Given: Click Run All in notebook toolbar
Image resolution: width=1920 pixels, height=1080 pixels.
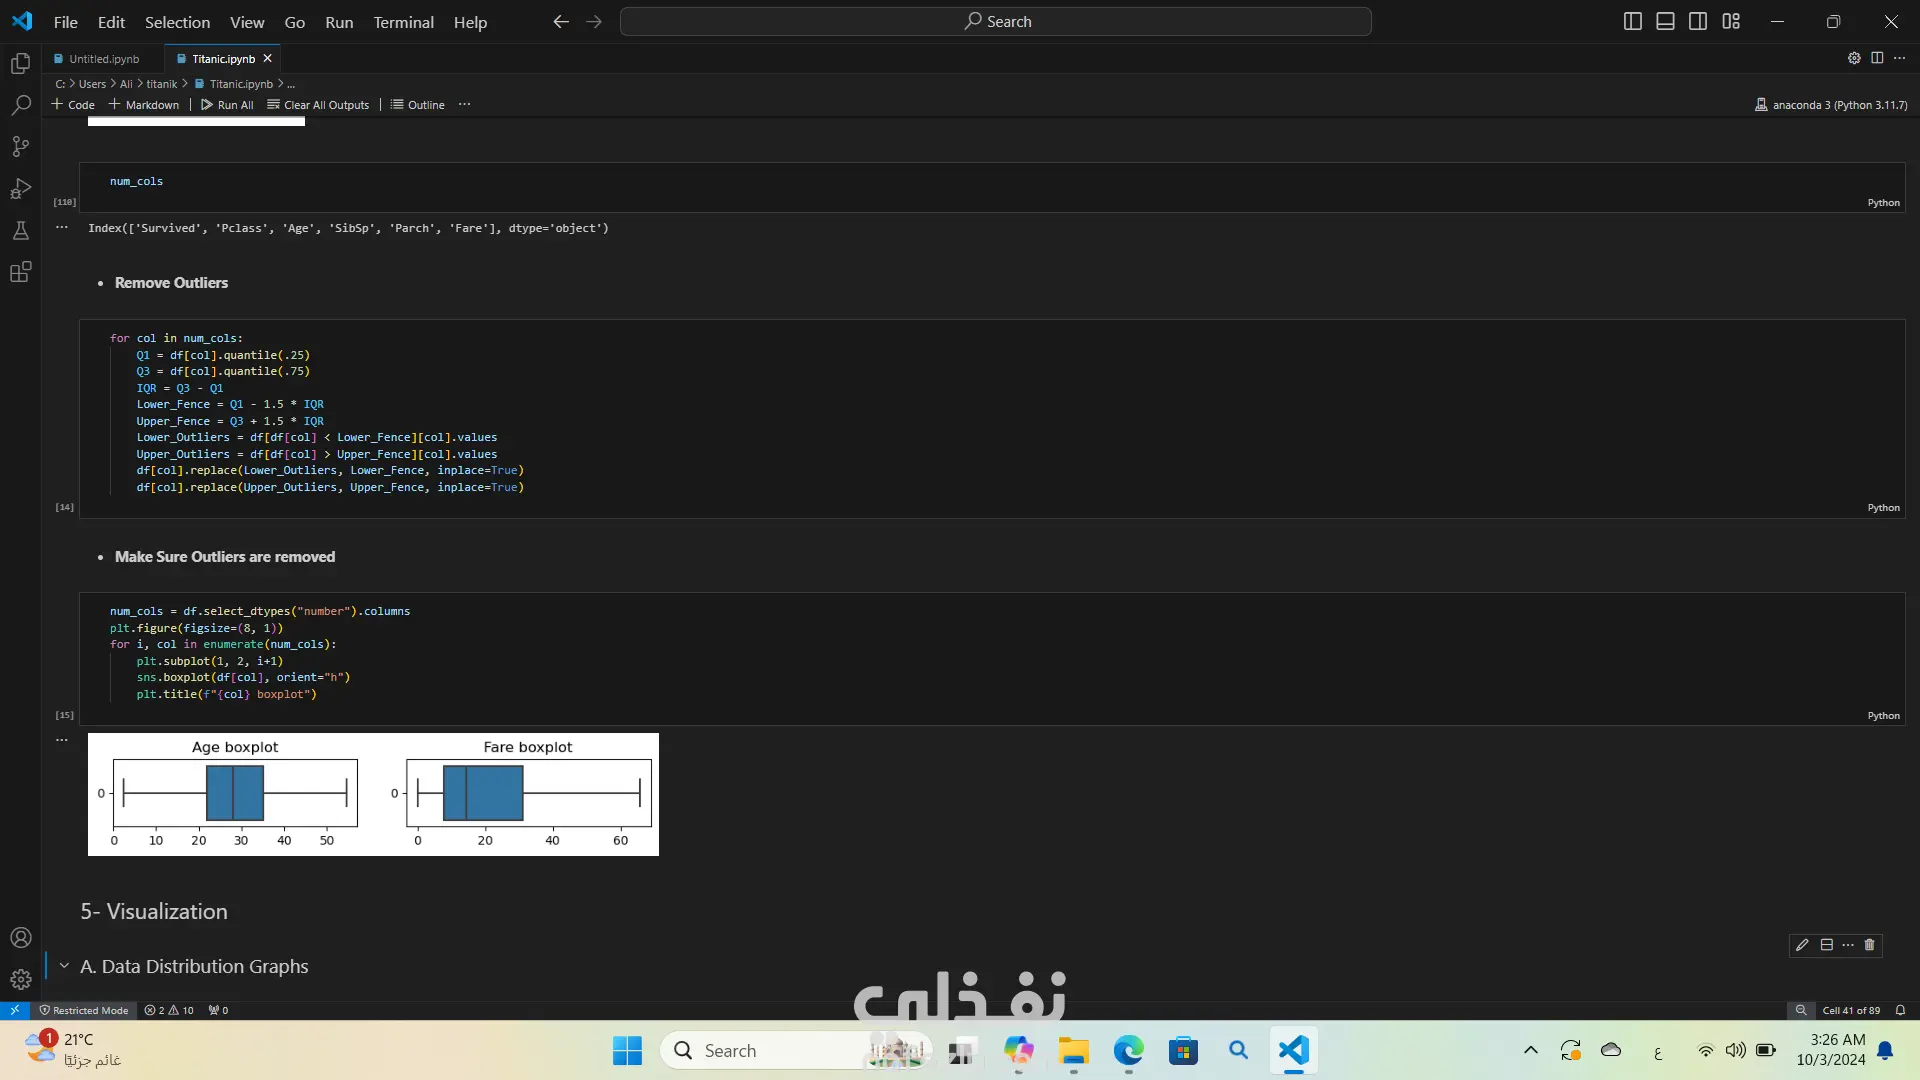Looking at the screenshot, I should pyautogui.click(x=227, y=105).
